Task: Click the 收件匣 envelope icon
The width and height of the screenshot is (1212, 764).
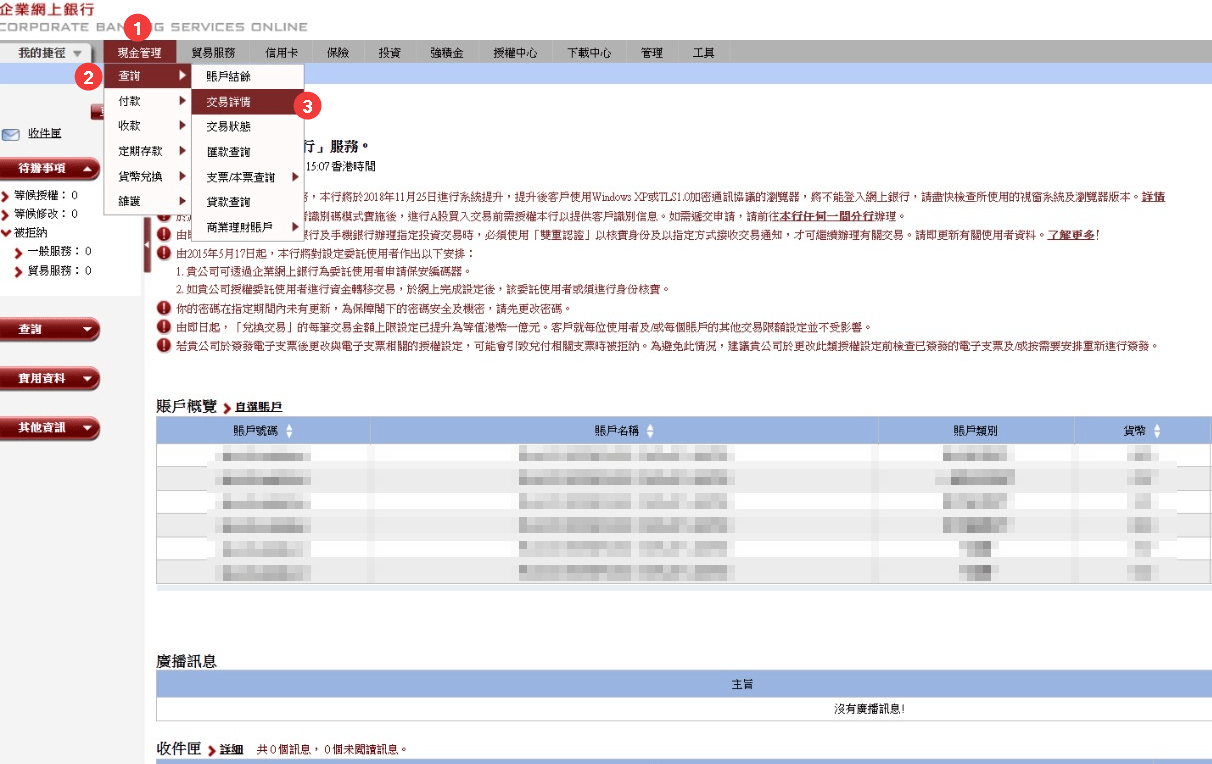Action: tap(11, 134)
